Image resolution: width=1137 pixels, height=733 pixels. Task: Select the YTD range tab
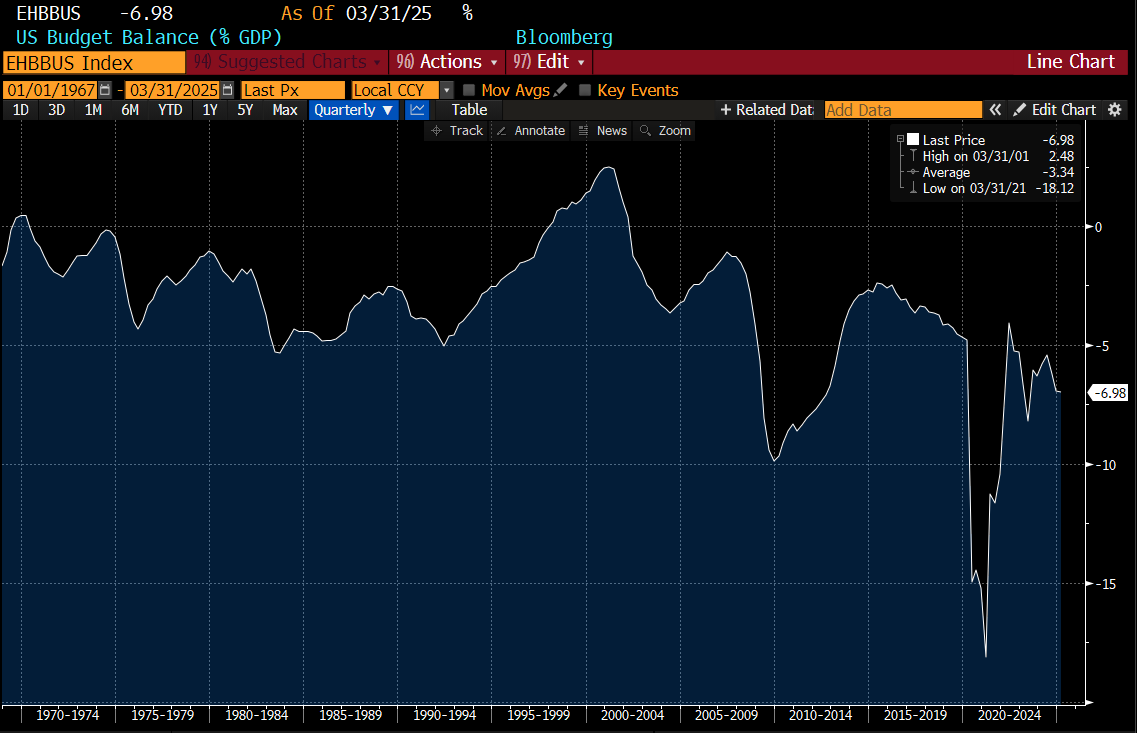pos(170,109)
